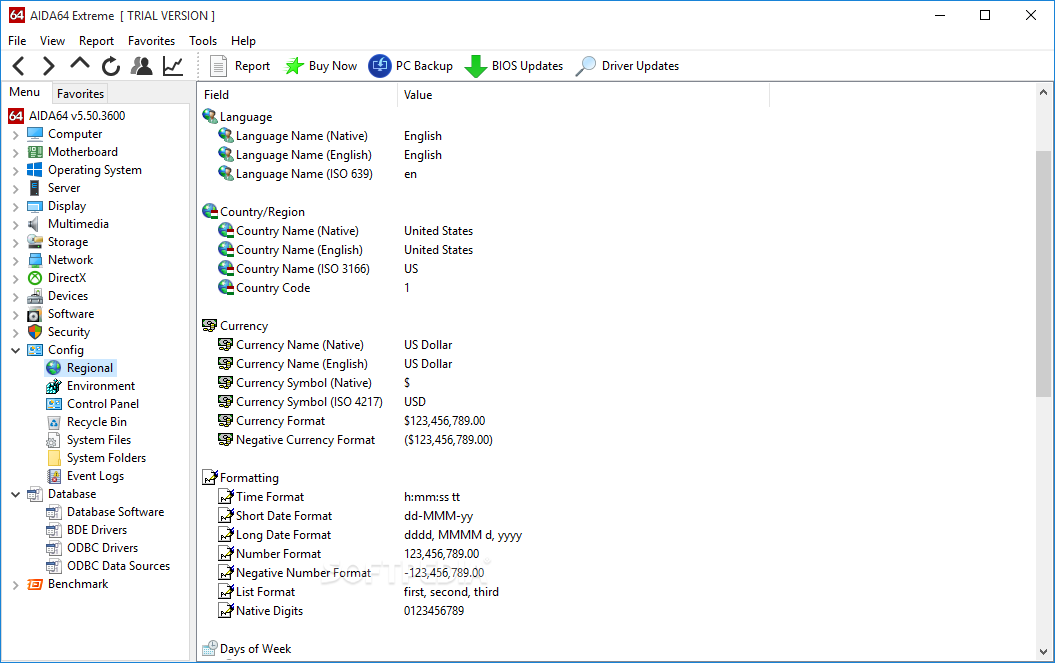Select the Security shield icon
This screenshot has height=663, width=1055.
tap(35, 332)
